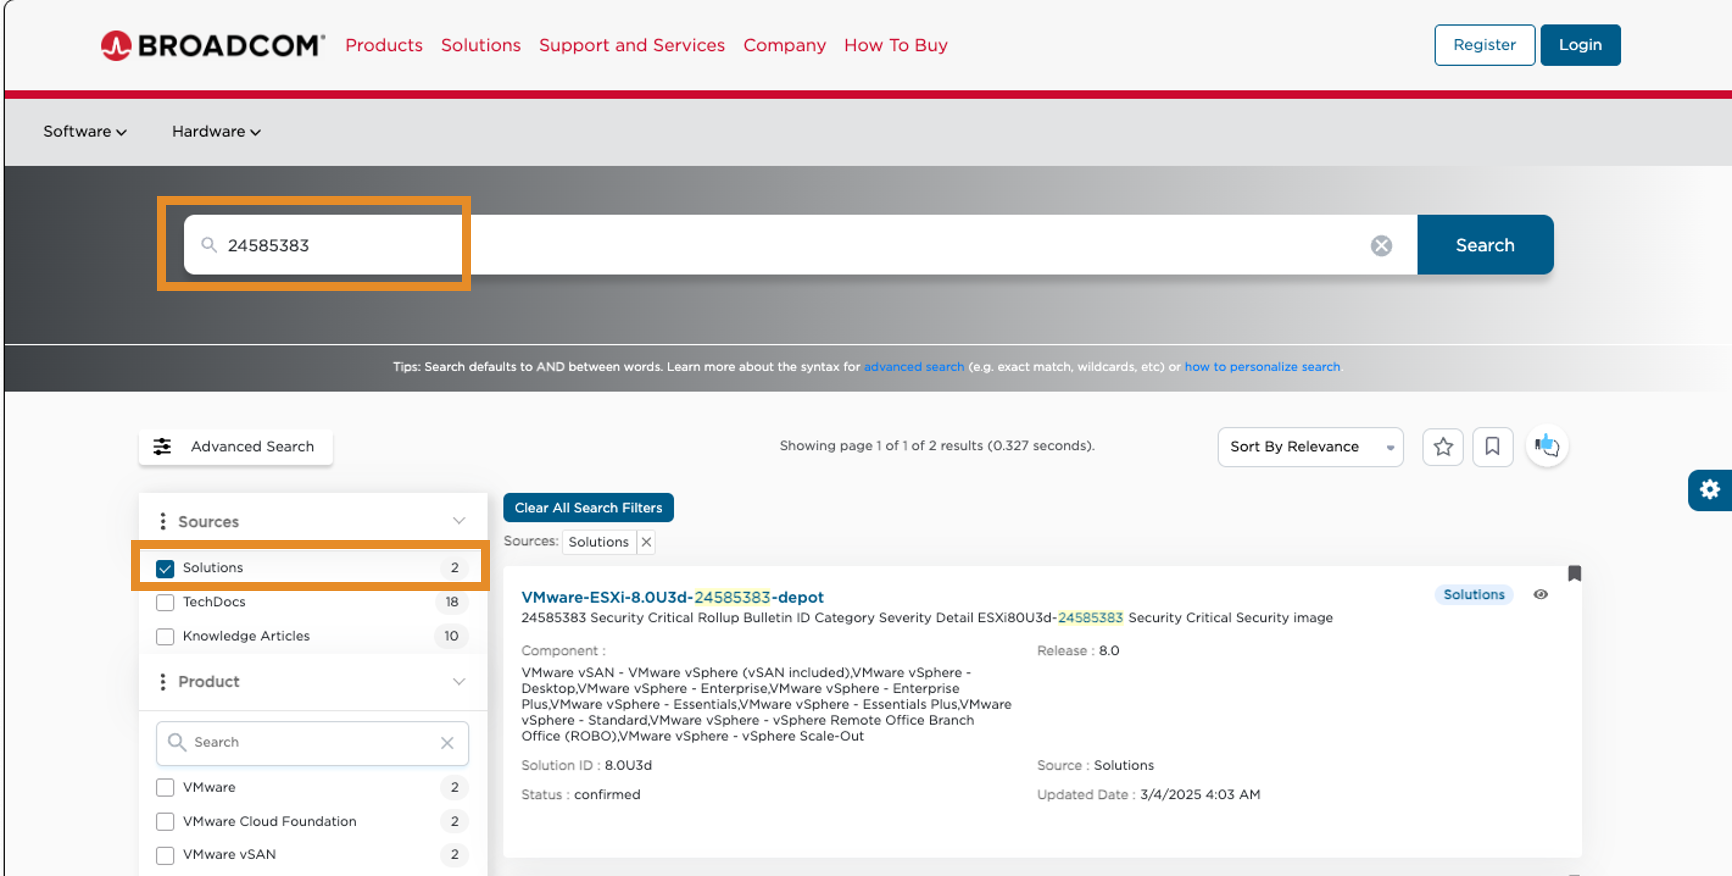This screenshot has width=1732, height=876.
Task: Open the Products menu
Action: pos(384,45)
